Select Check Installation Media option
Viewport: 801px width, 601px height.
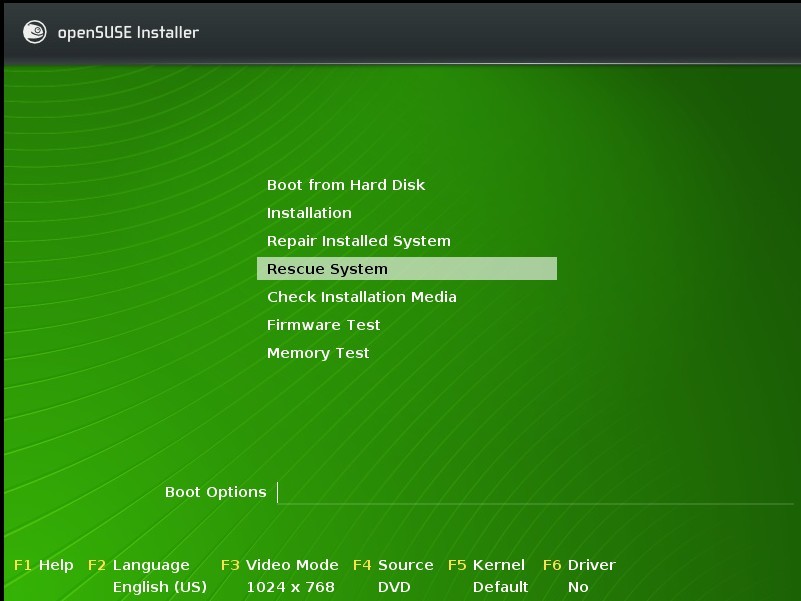coord(361,297)
